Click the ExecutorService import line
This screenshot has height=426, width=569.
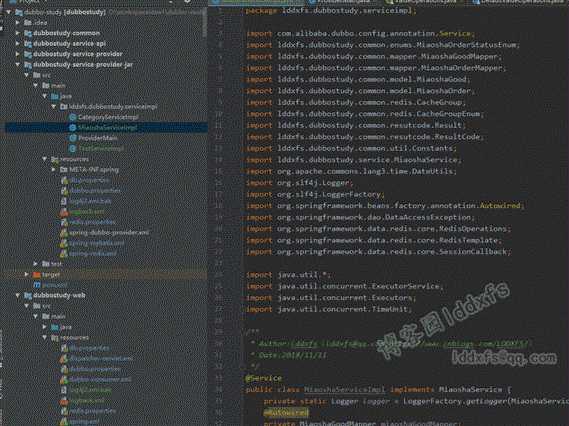345,287
